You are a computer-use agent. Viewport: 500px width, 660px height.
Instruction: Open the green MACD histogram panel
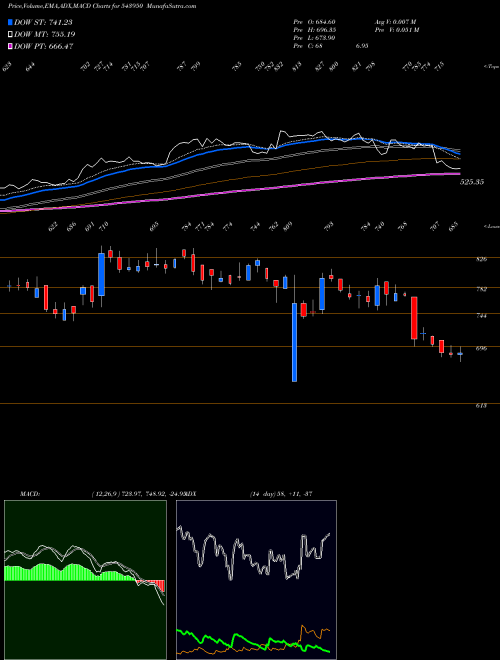(x=85, y=580)
